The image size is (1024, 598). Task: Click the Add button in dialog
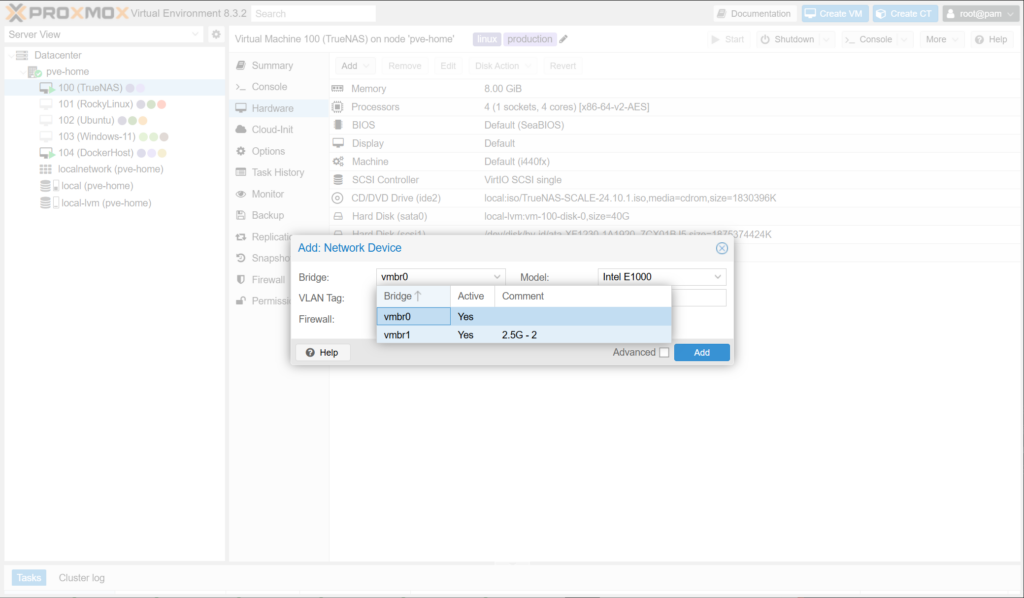(x=701, y=352)
